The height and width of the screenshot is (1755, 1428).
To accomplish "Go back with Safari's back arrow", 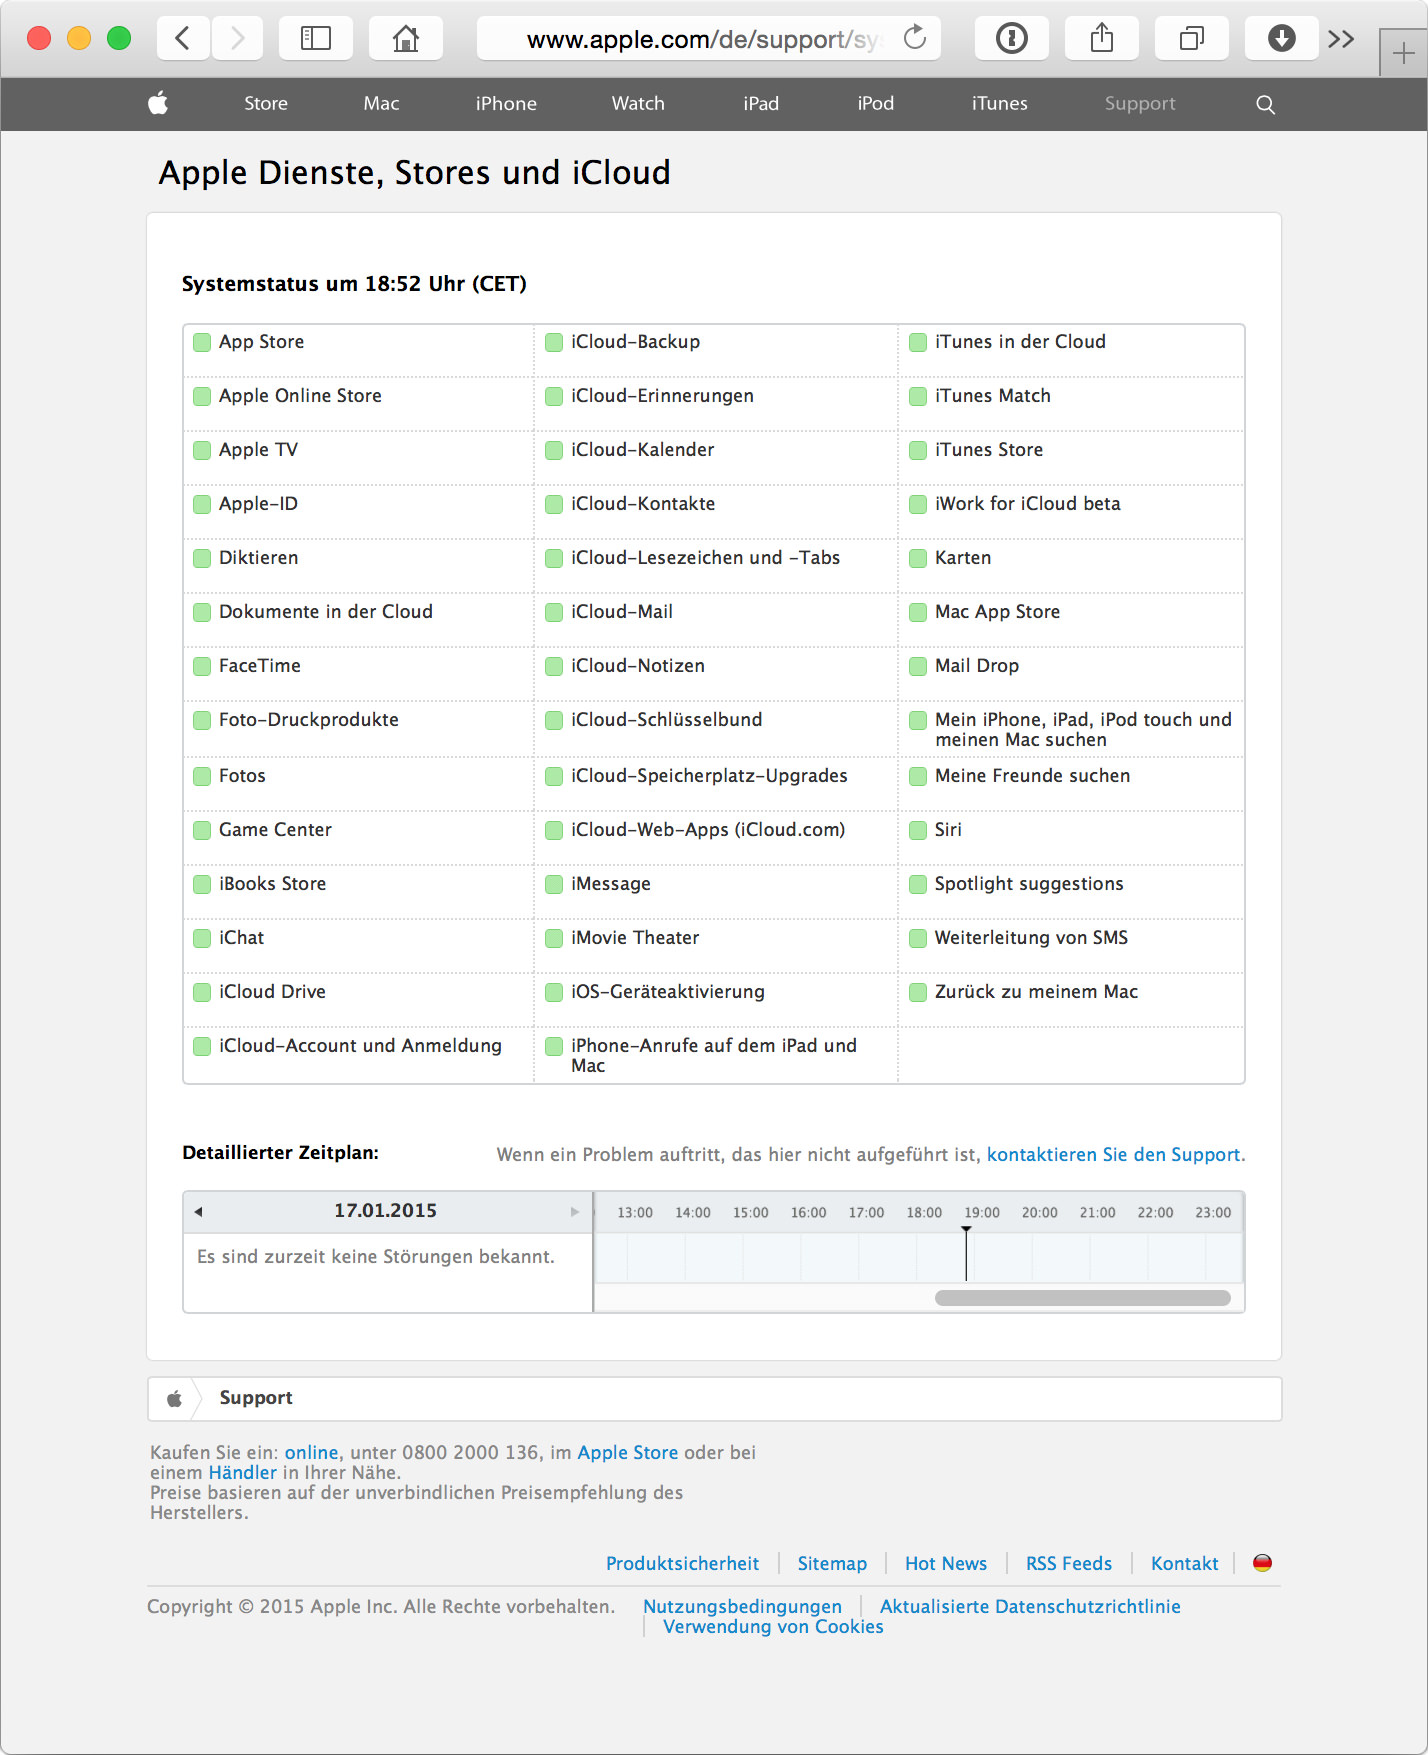I will [182, 39].
